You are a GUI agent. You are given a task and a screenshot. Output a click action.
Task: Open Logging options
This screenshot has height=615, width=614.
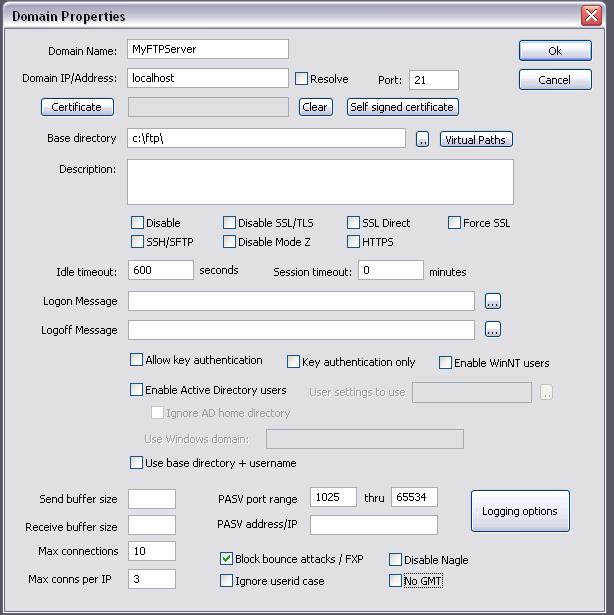[519, 511]
